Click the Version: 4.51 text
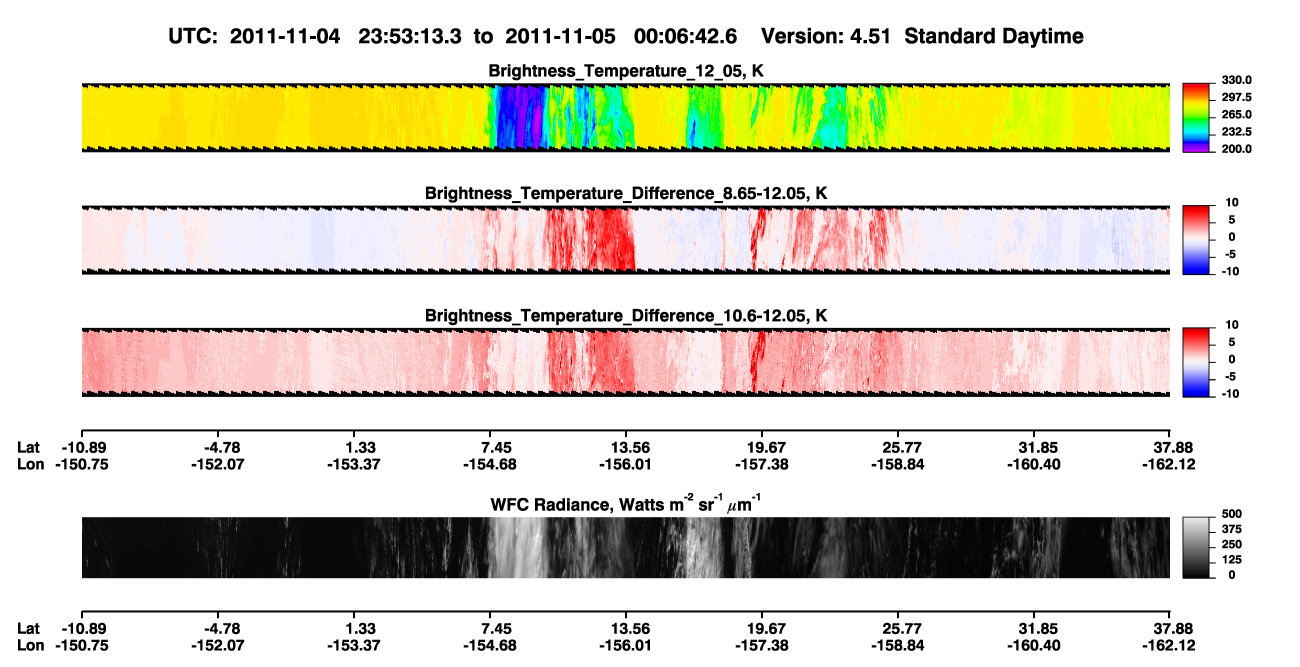Viewport: 1300px width, 667px height. 827,36
